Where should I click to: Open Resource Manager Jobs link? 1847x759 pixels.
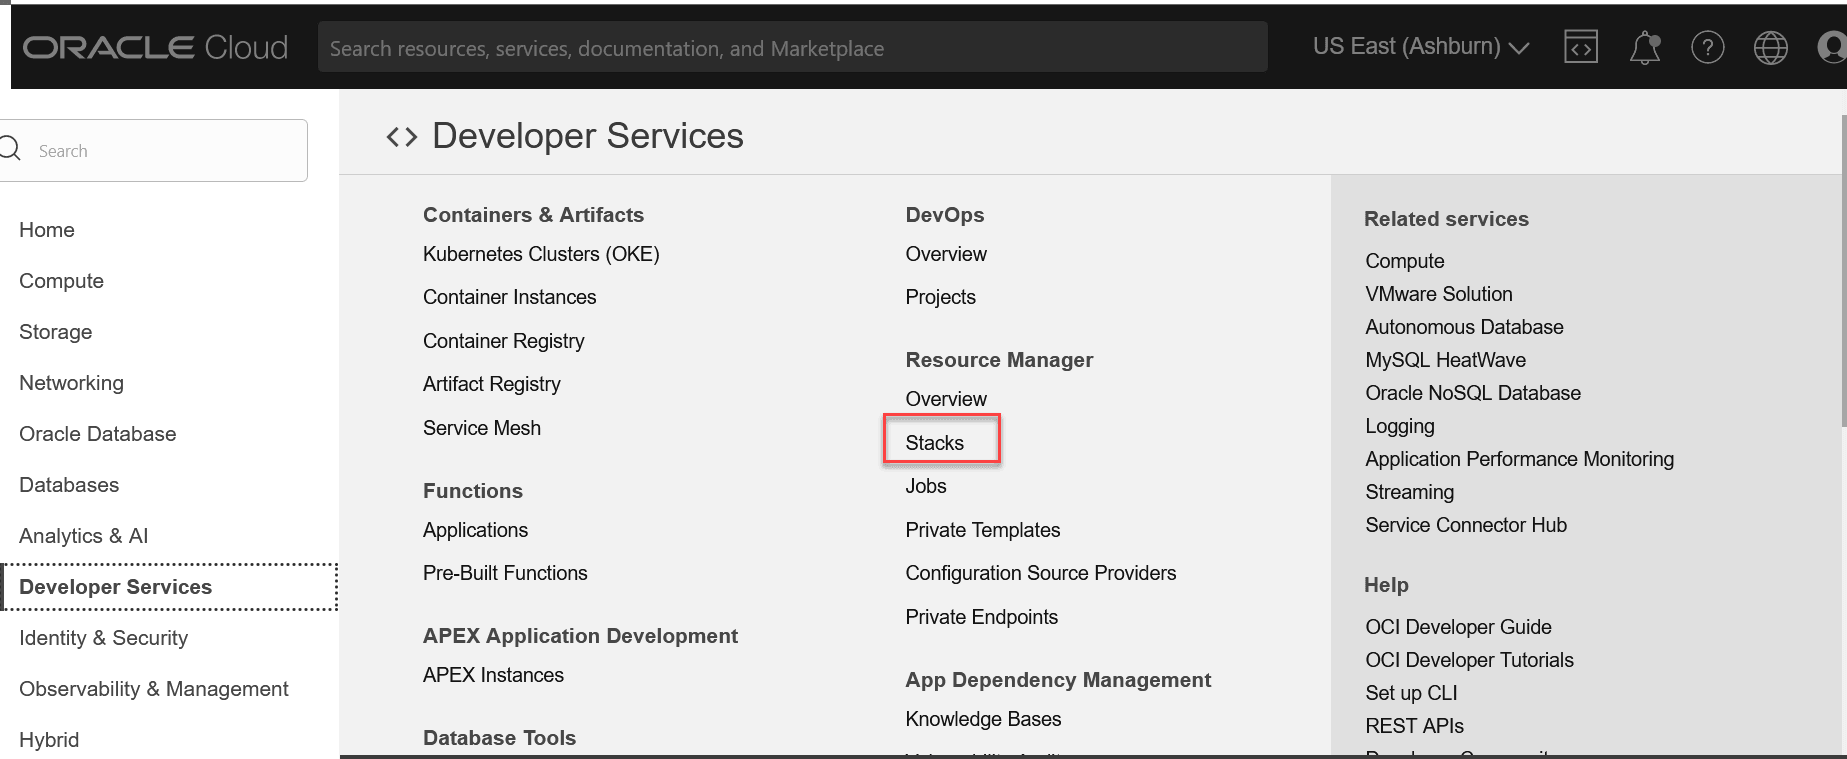click(926, 486)
